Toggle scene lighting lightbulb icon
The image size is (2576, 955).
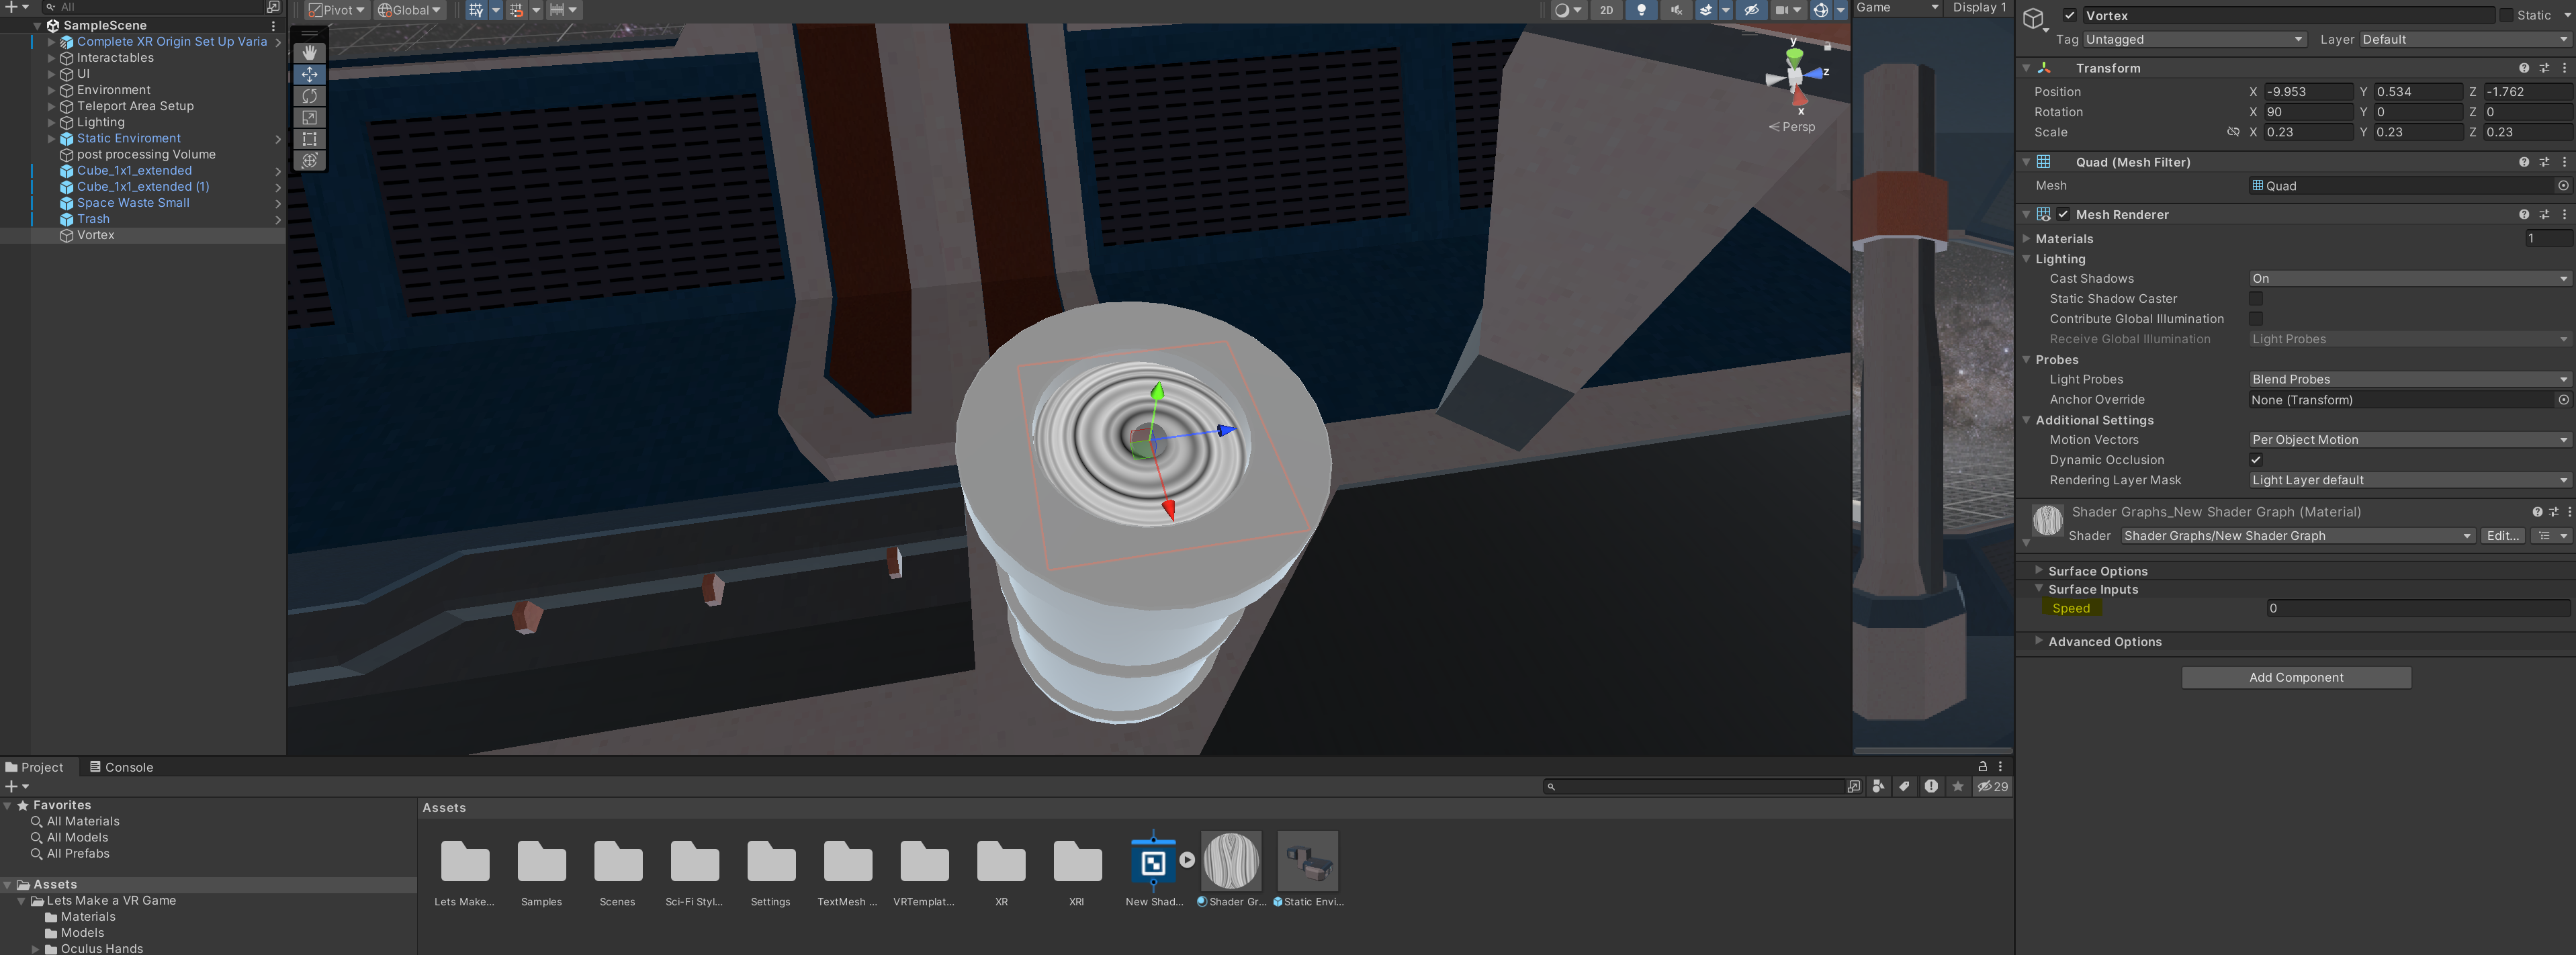[x=1641, y=10]
